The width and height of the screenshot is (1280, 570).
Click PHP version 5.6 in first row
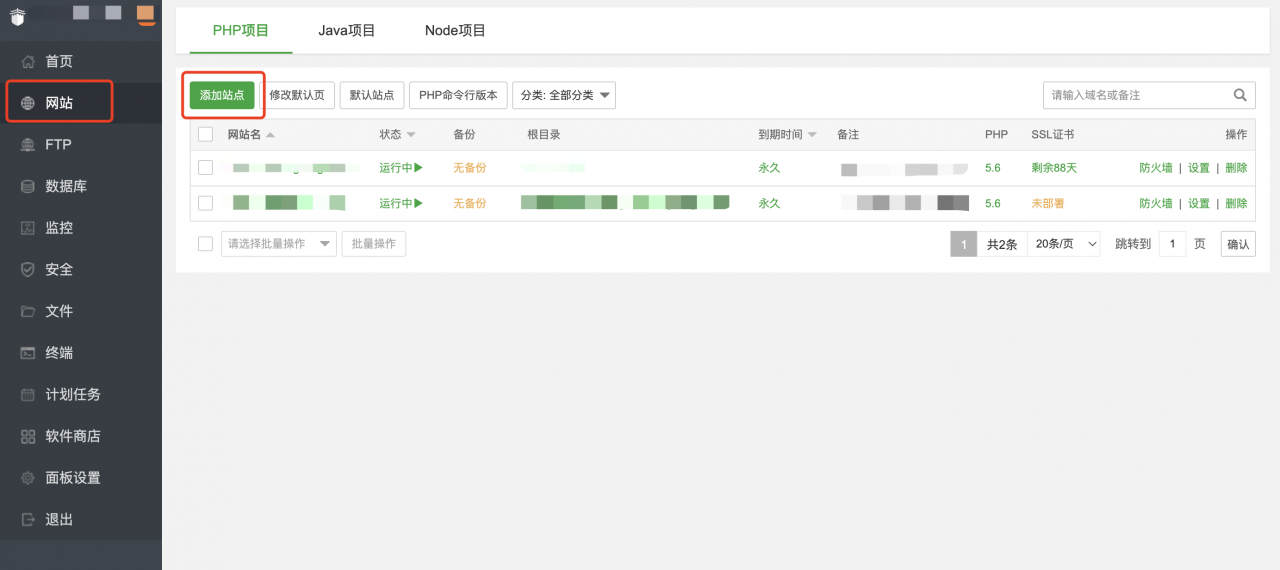tap(993, 168)
